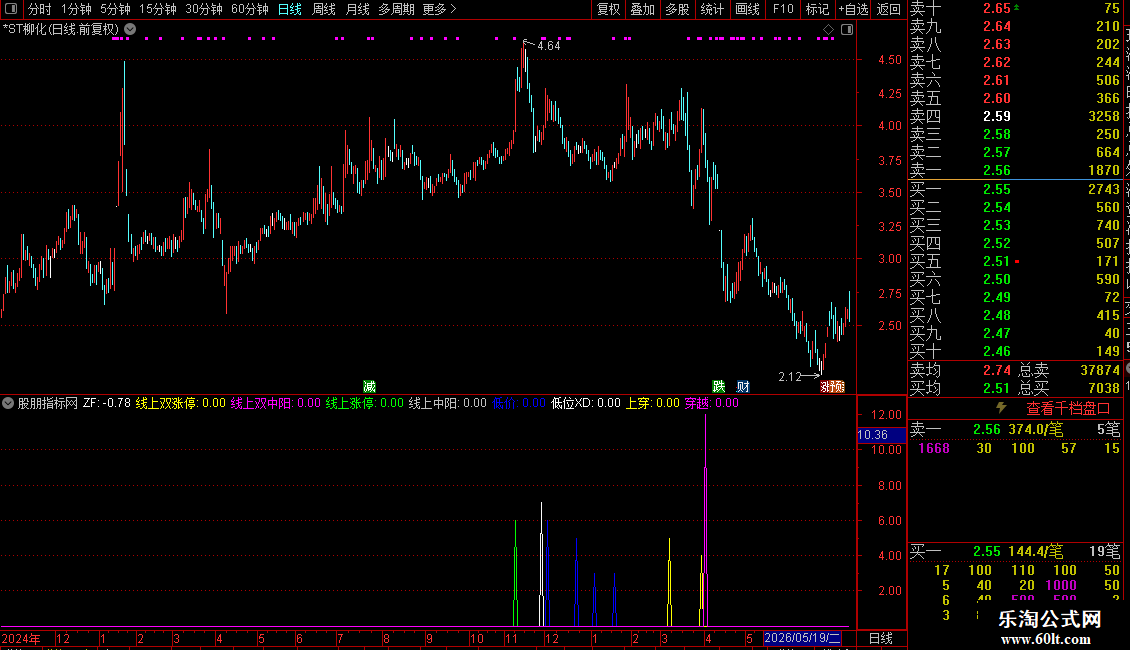1130x650 pixels.
Task: Select the 买十 2.46 order row
Action: click(1015, 351)
